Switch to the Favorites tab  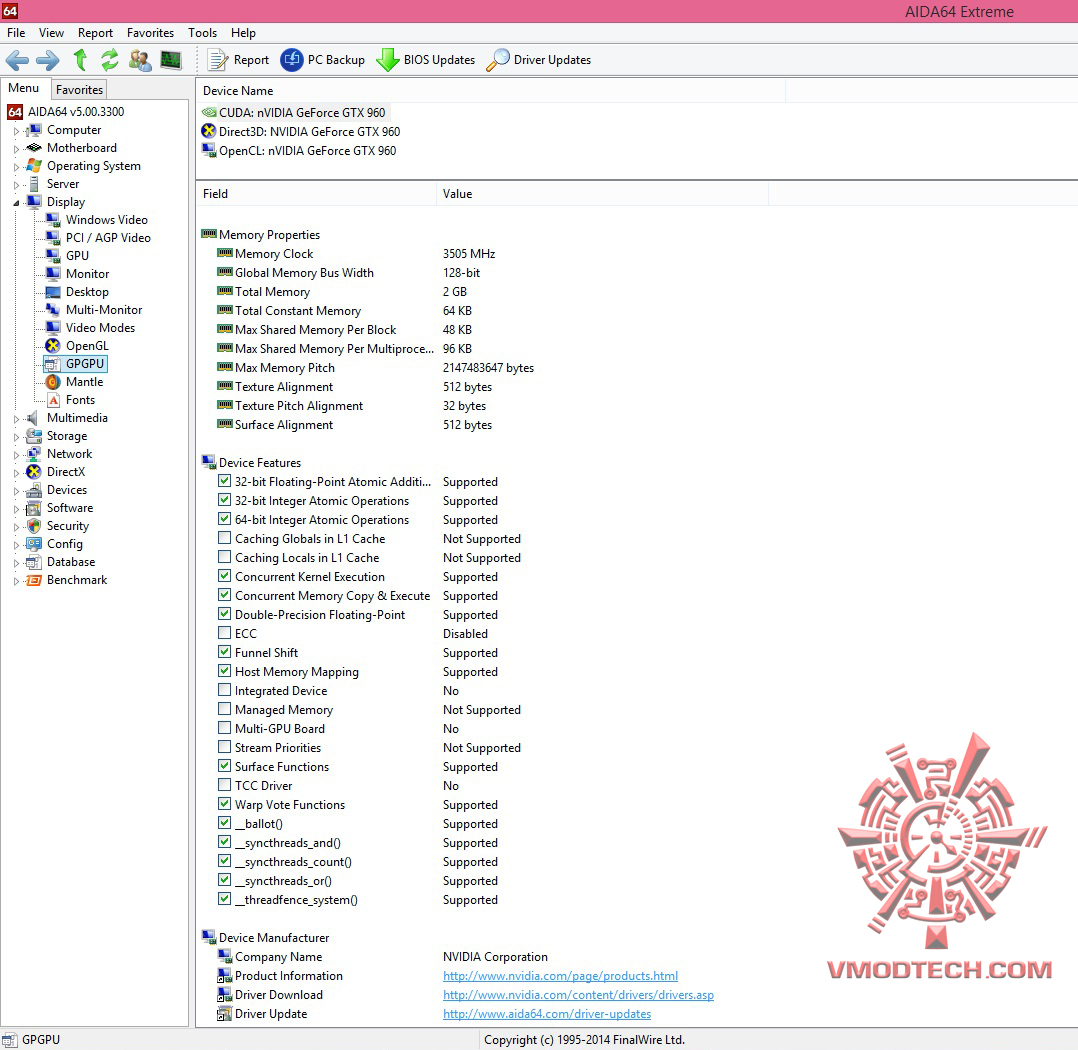79,89
